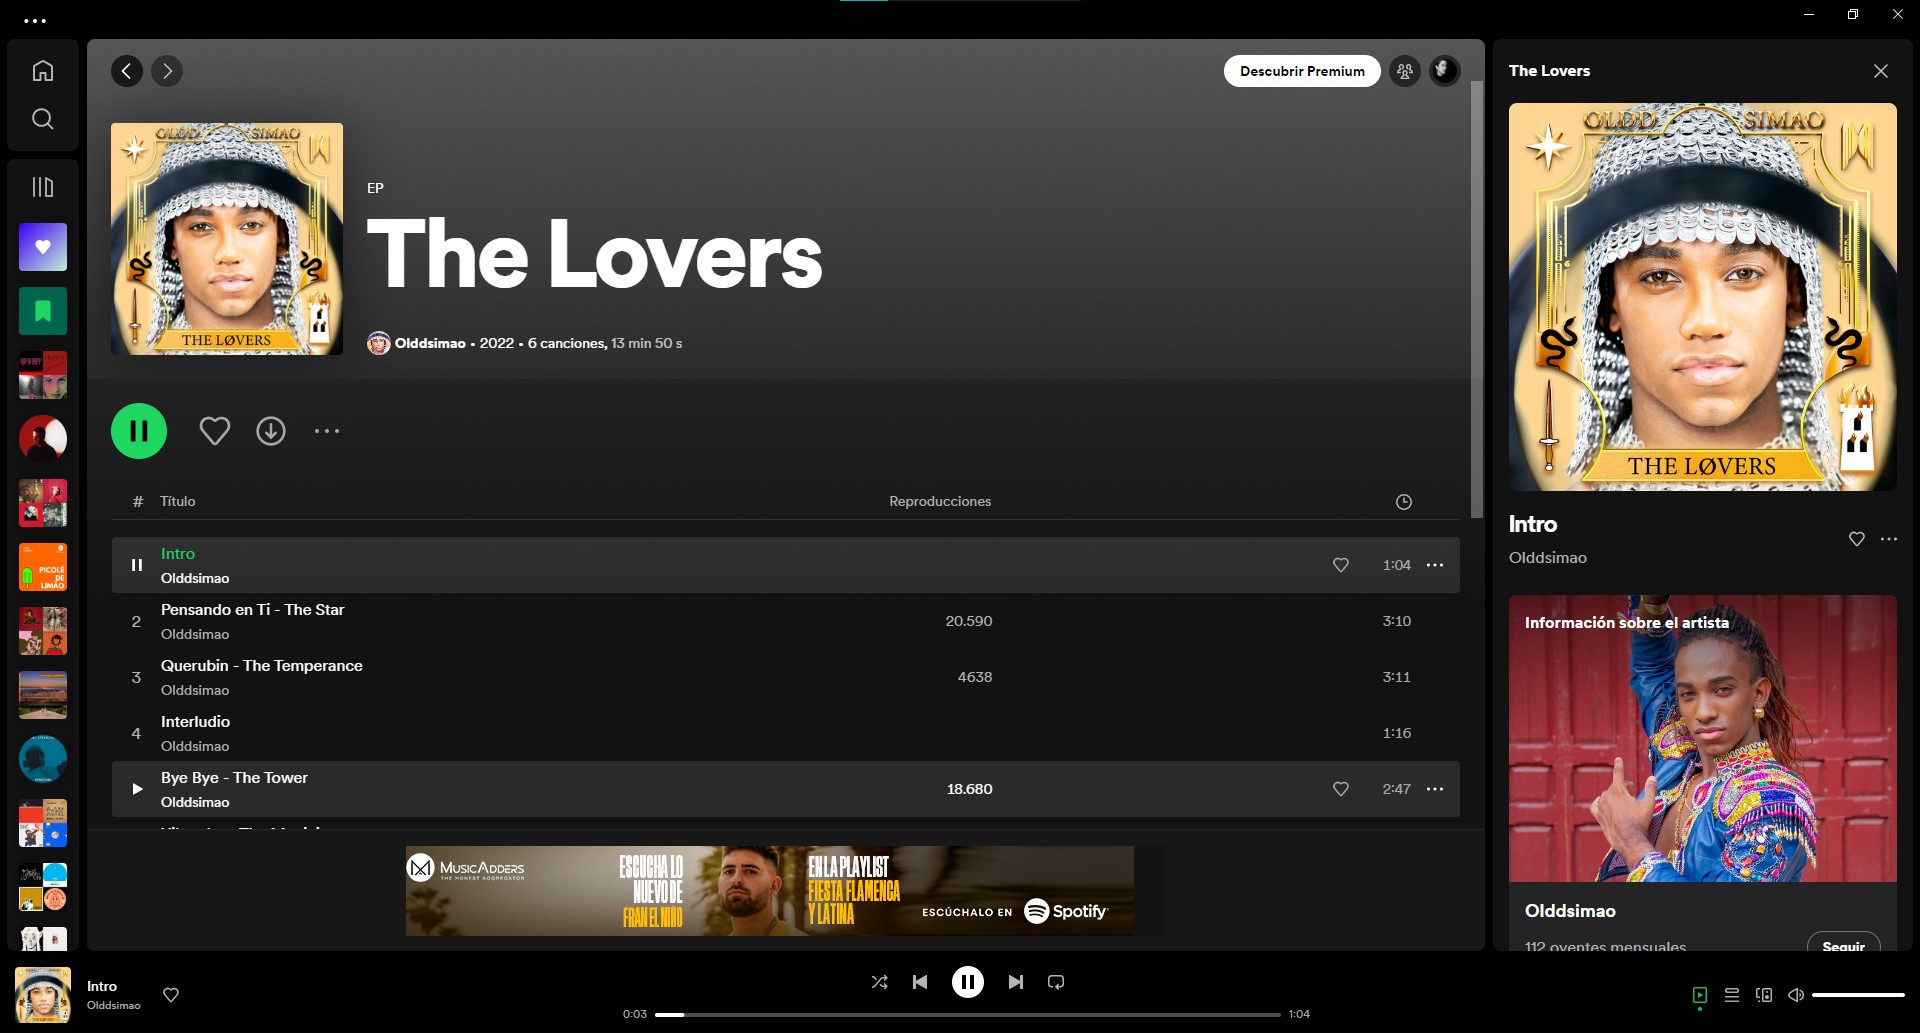This screenshot has height=1033, width=1920.
Task: Open more options for Bye Bye row
Action: pyautogui.click(x=1435, y=789)
